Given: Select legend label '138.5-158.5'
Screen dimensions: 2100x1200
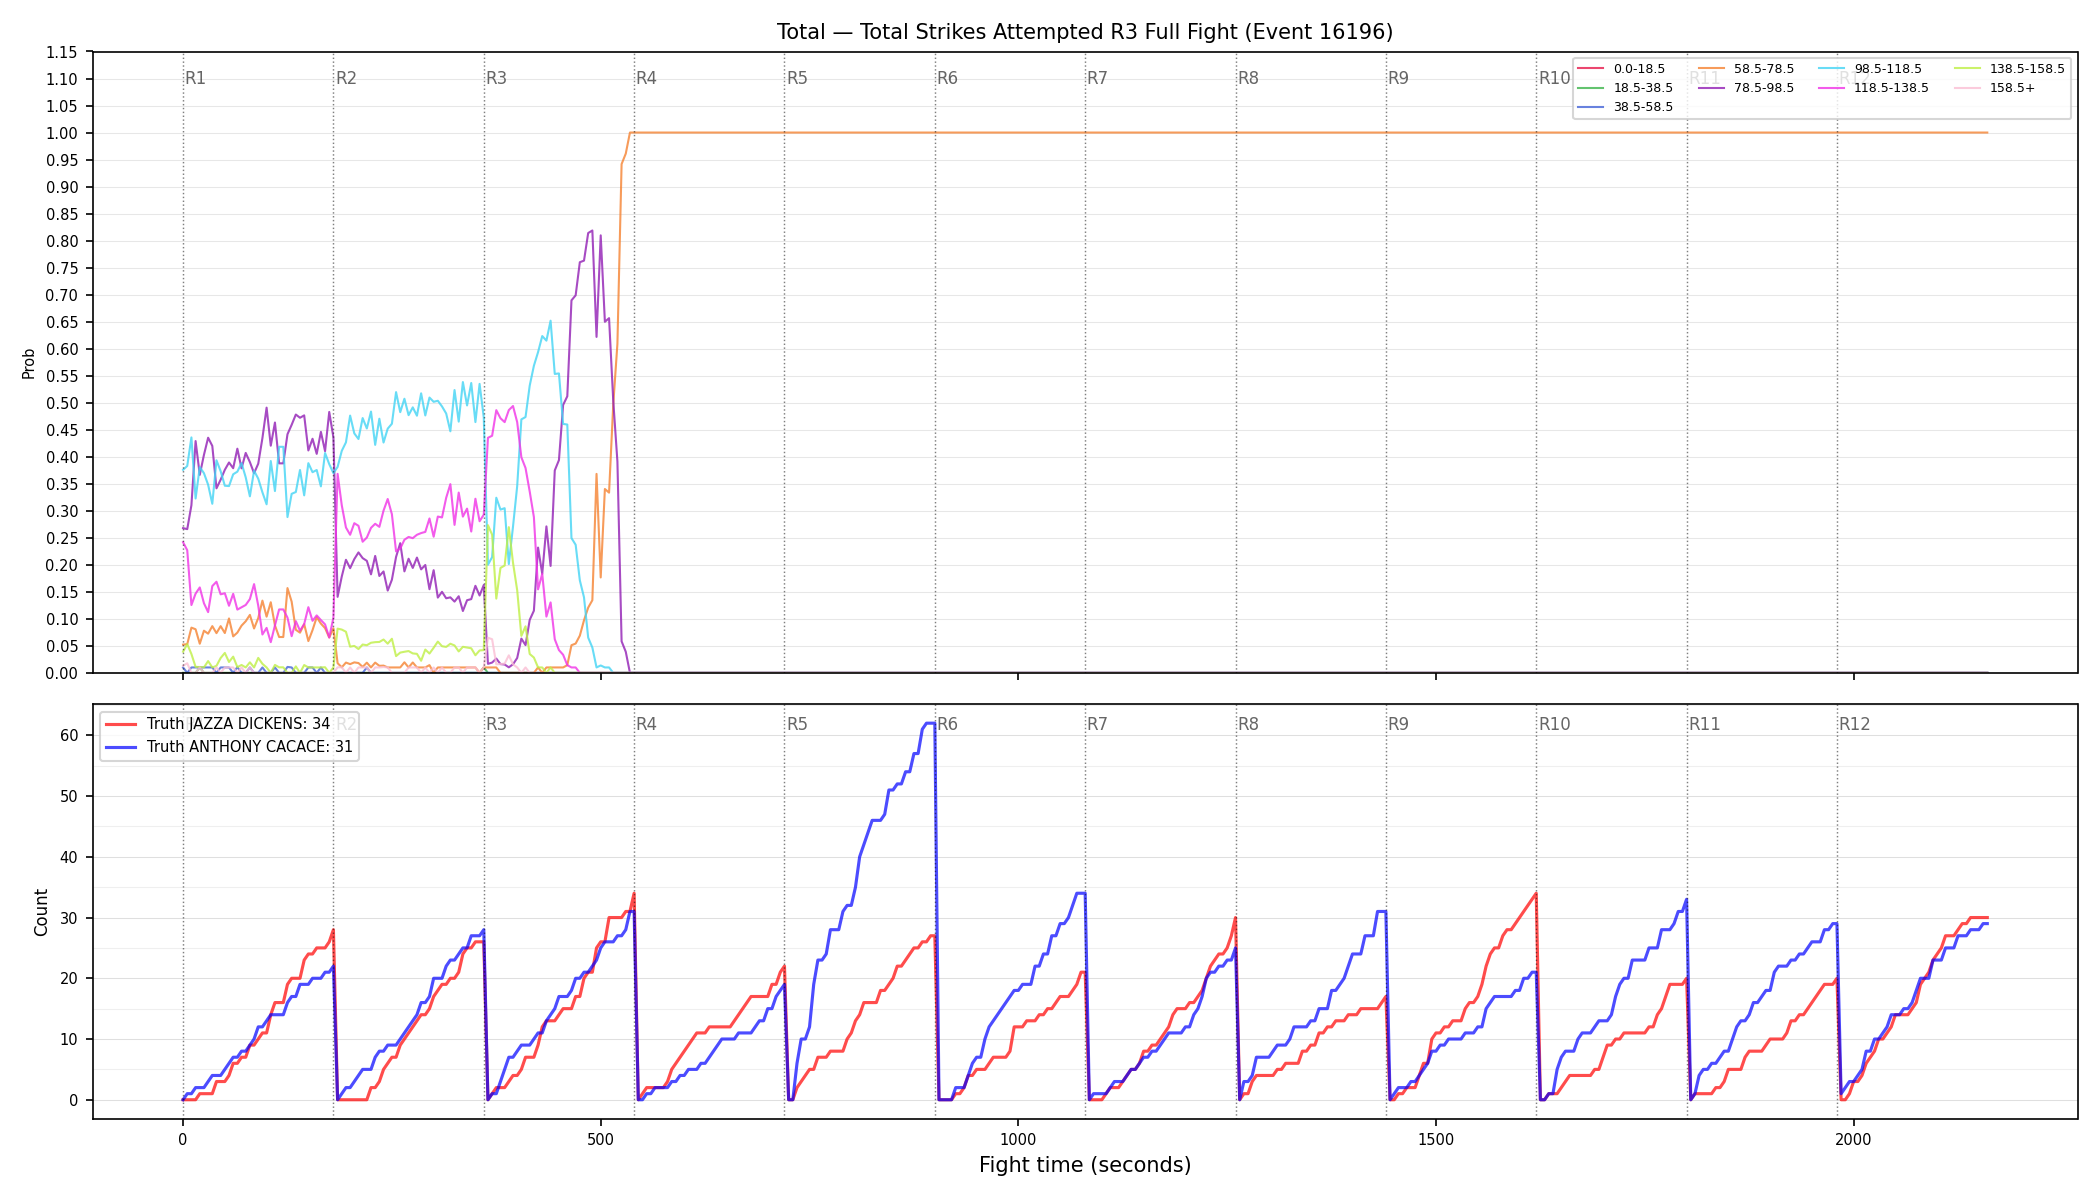Looking at the screenshot, I should click(2027, 69).
